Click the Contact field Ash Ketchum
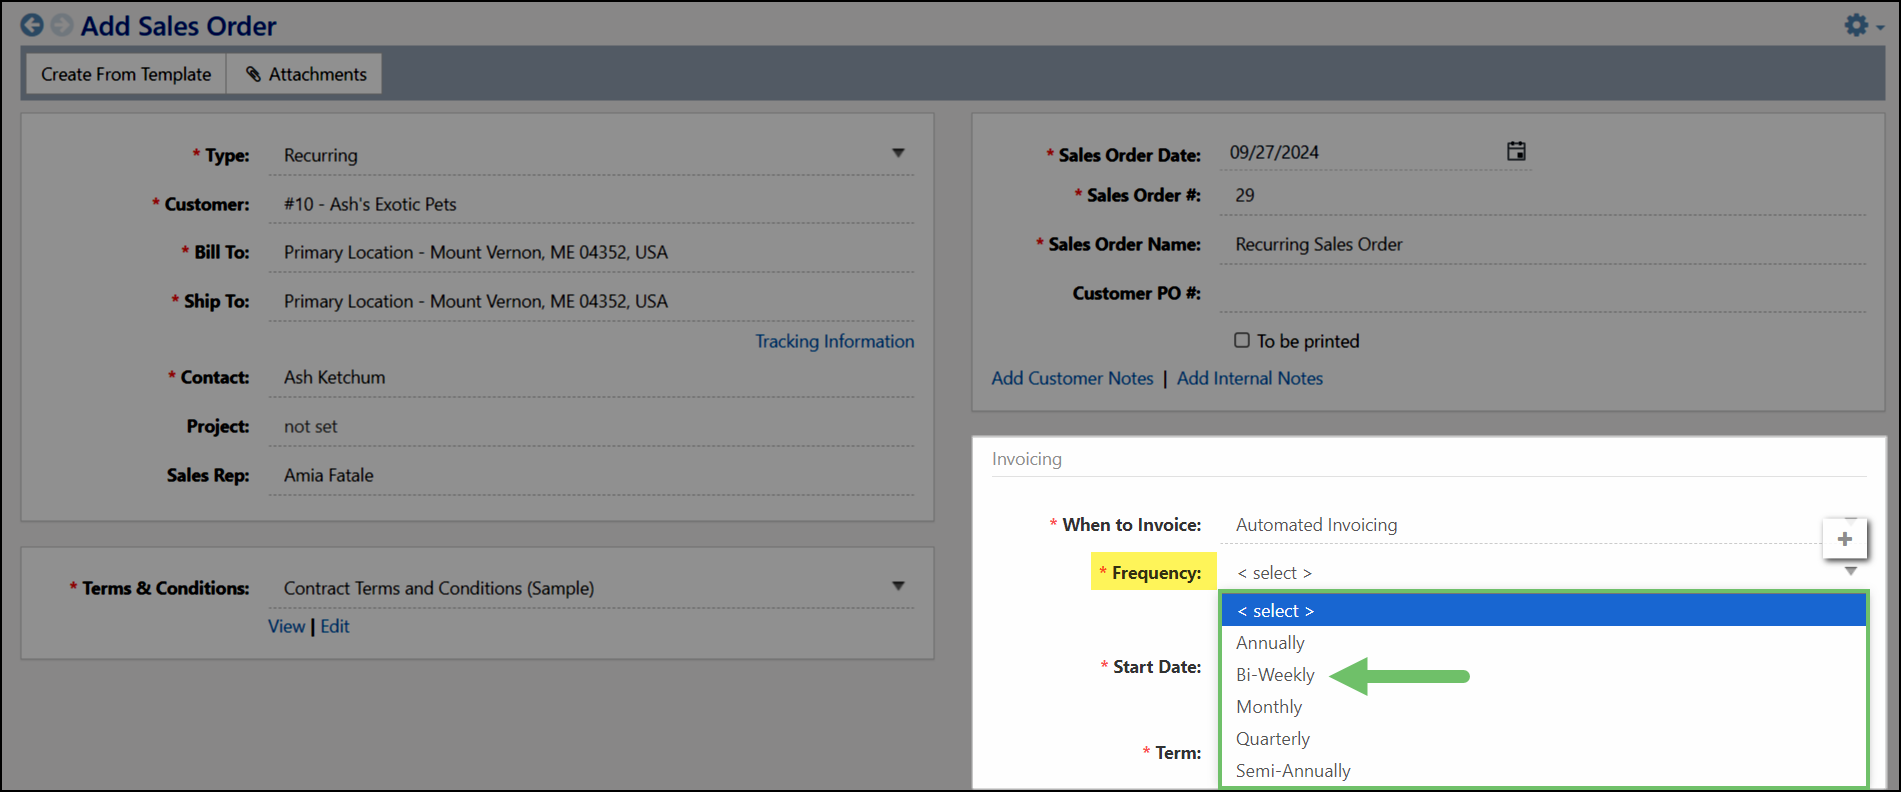The height and width of the screenshot is (792, 1901). tap(591, 377)
